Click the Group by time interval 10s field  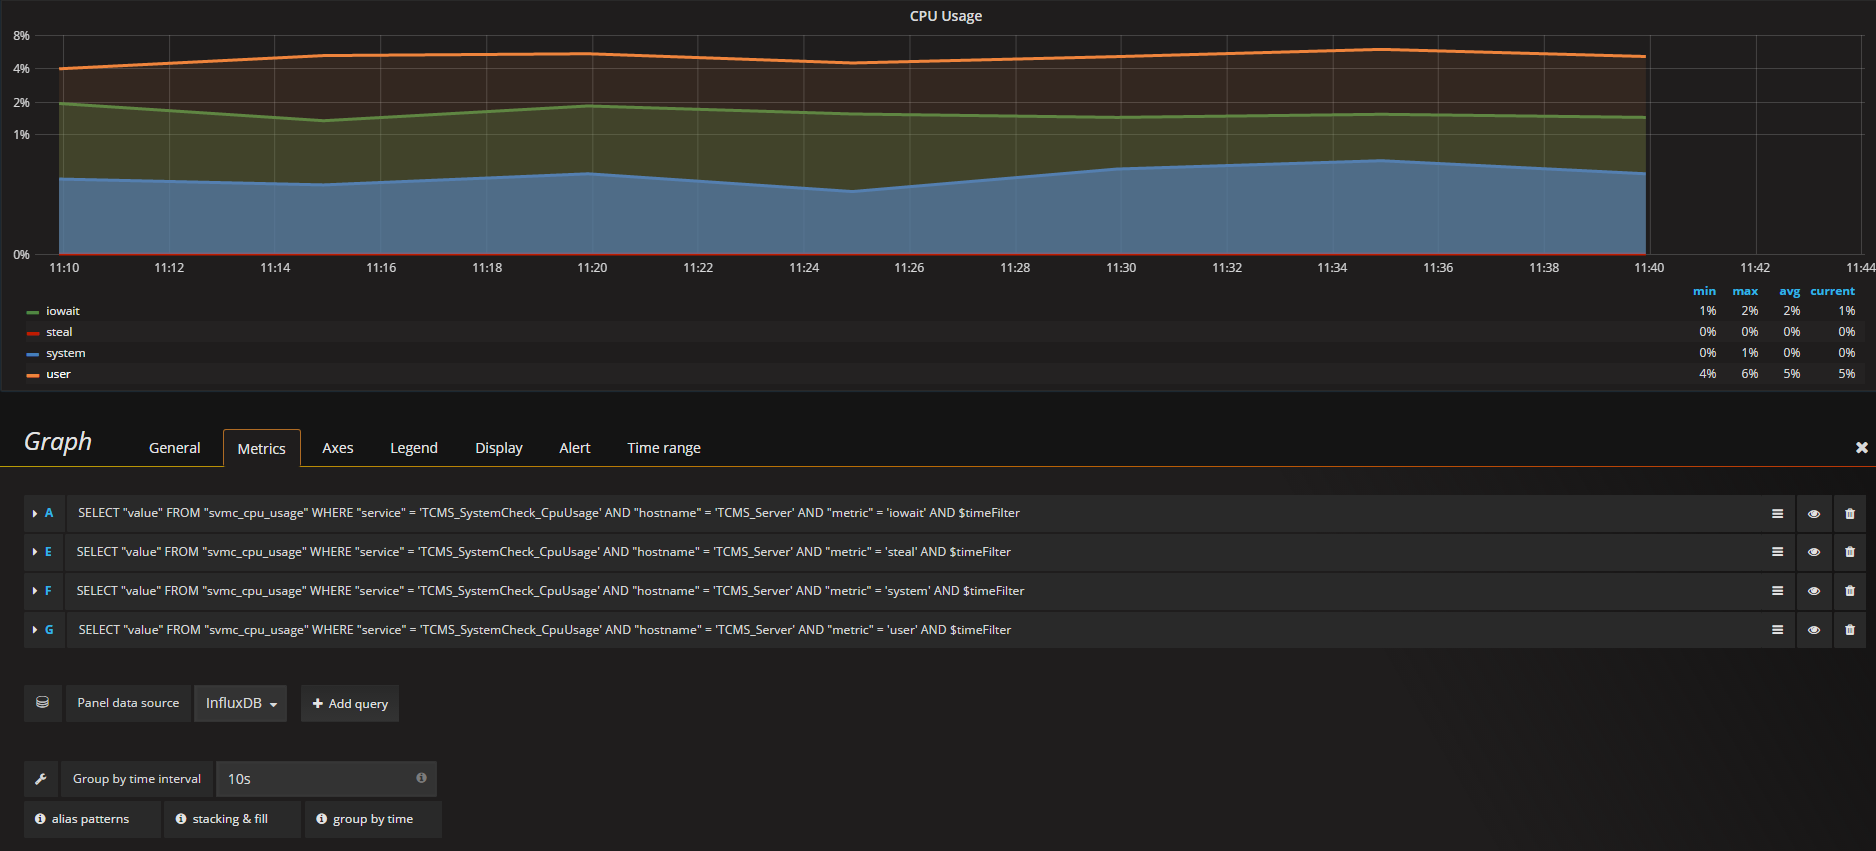pos(326,779)
